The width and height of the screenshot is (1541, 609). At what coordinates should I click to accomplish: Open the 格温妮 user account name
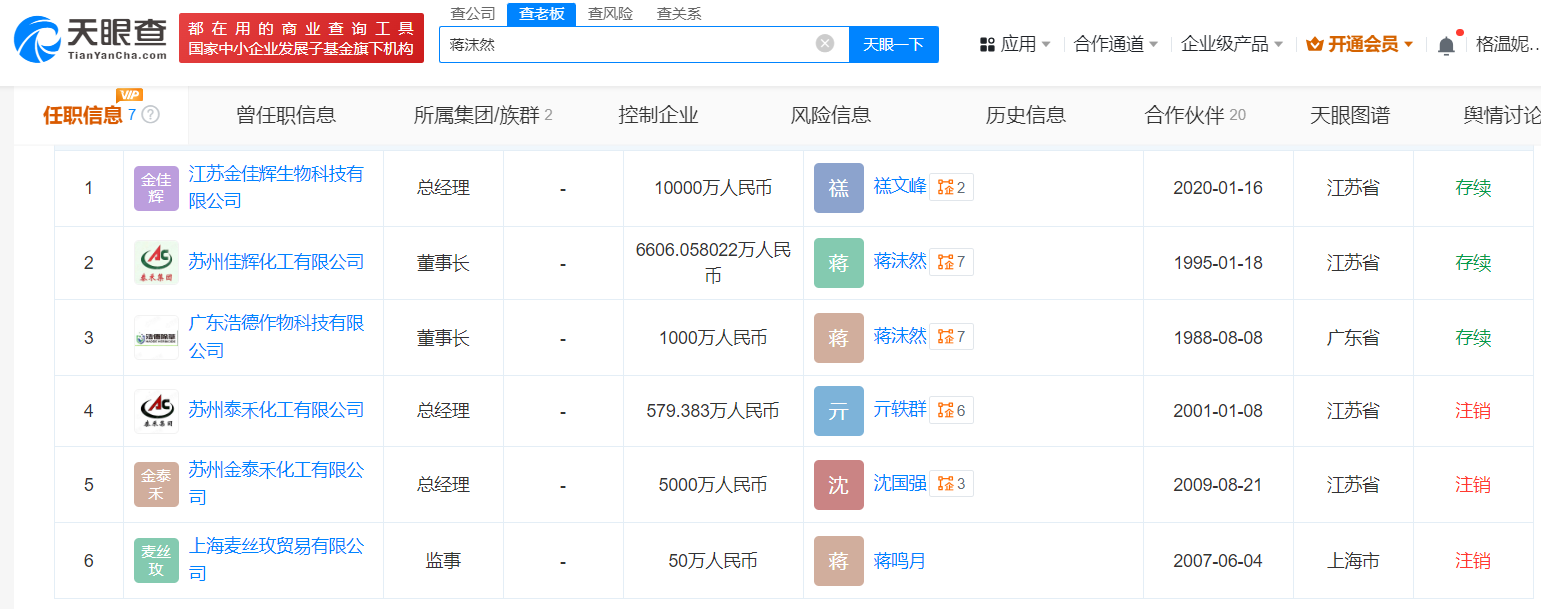[1508, 44]
